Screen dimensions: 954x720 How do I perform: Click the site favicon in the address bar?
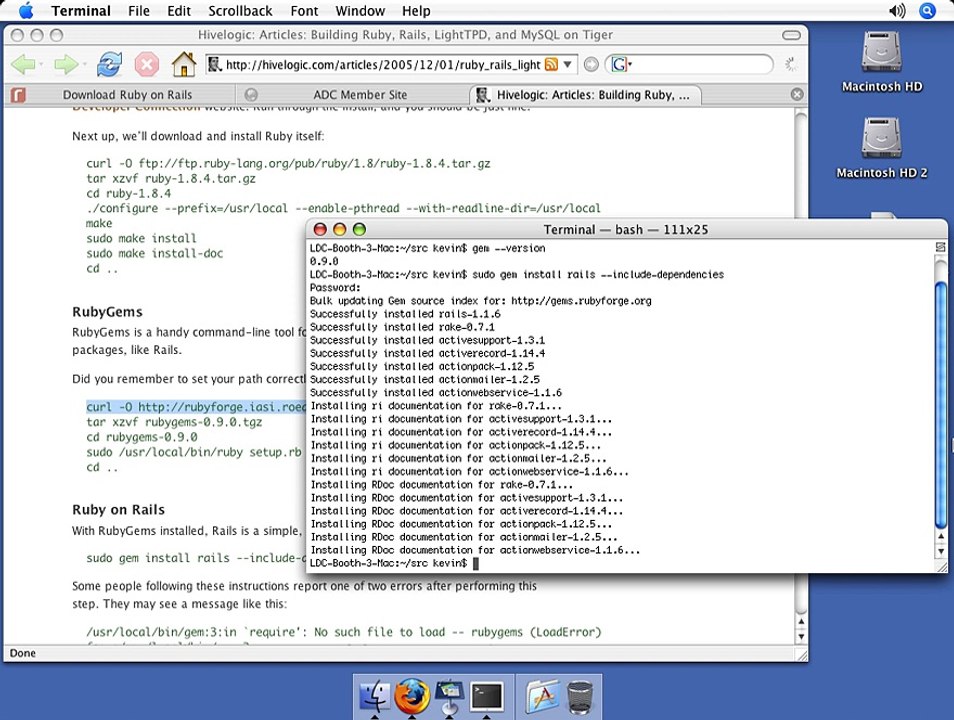[214, 64]
